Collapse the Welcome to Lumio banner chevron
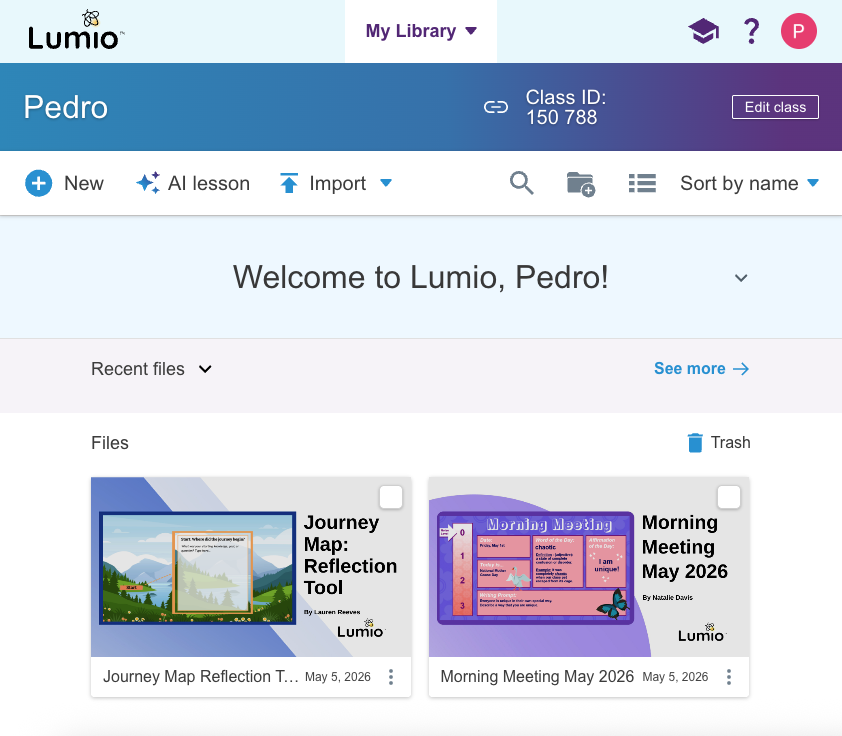Image resolution: width=842 pixels, height=736 pixels. [x=741, y=278]
